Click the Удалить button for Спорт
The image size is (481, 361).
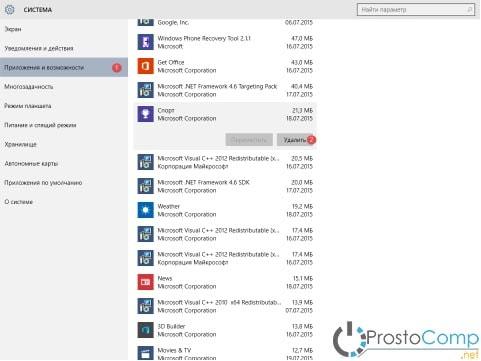coord(296,140)
